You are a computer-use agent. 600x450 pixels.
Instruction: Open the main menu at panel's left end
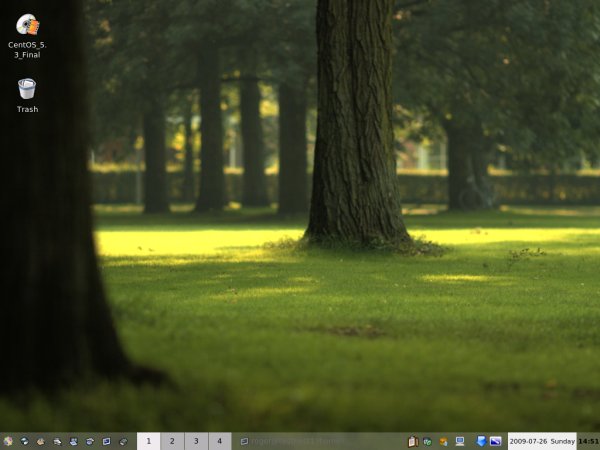(8, 441)
